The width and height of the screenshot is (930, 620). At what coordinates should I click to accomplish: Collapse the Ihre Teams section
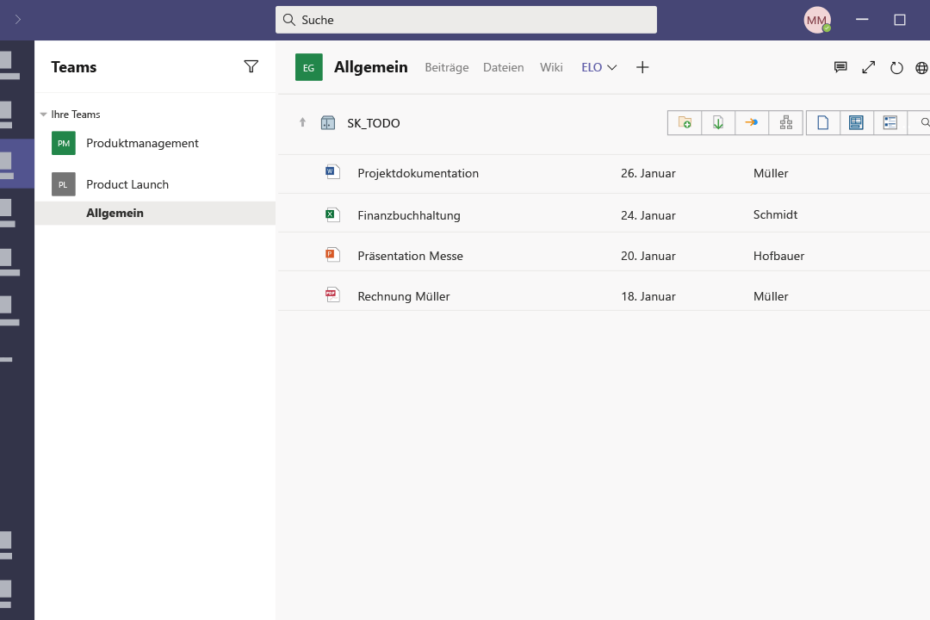[43, 115]
